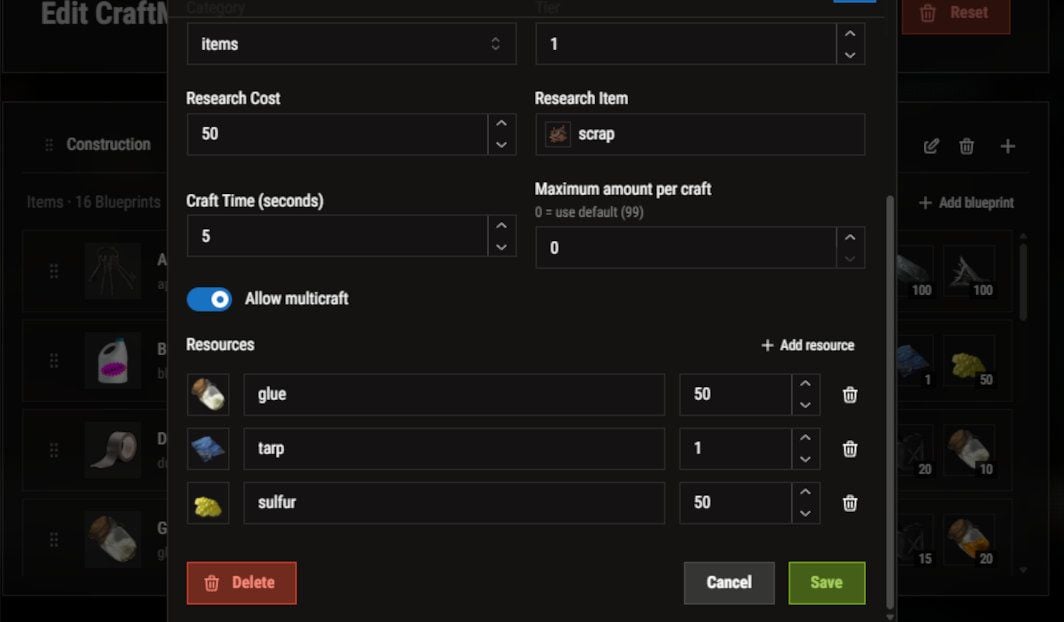This screenshot has width=1064, height=622.
Task: Increase the Research Cost value
Action: pyautogui.click(x=501, y=123)
